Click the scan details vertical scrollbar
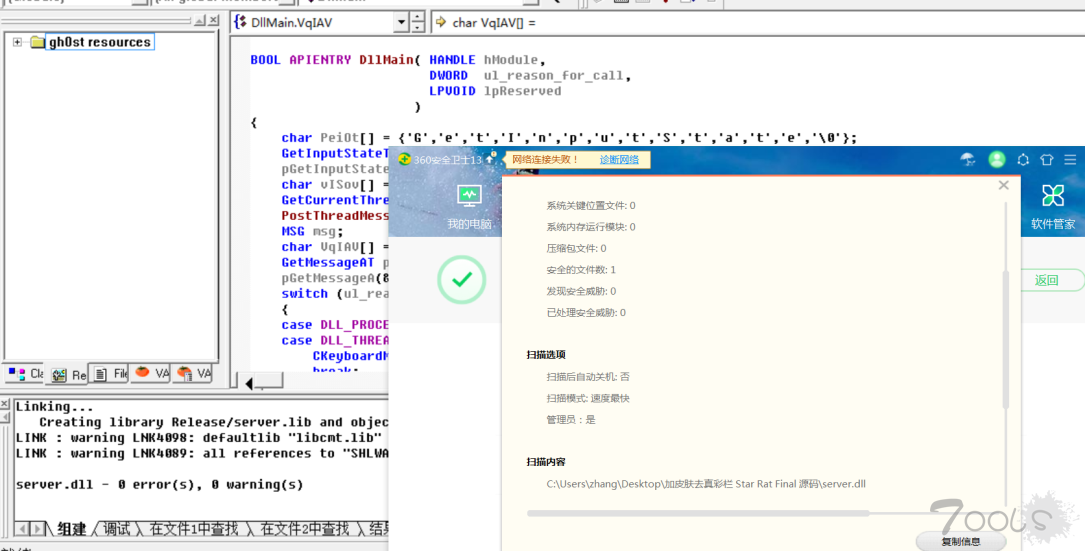 [x=1006, y=339]
